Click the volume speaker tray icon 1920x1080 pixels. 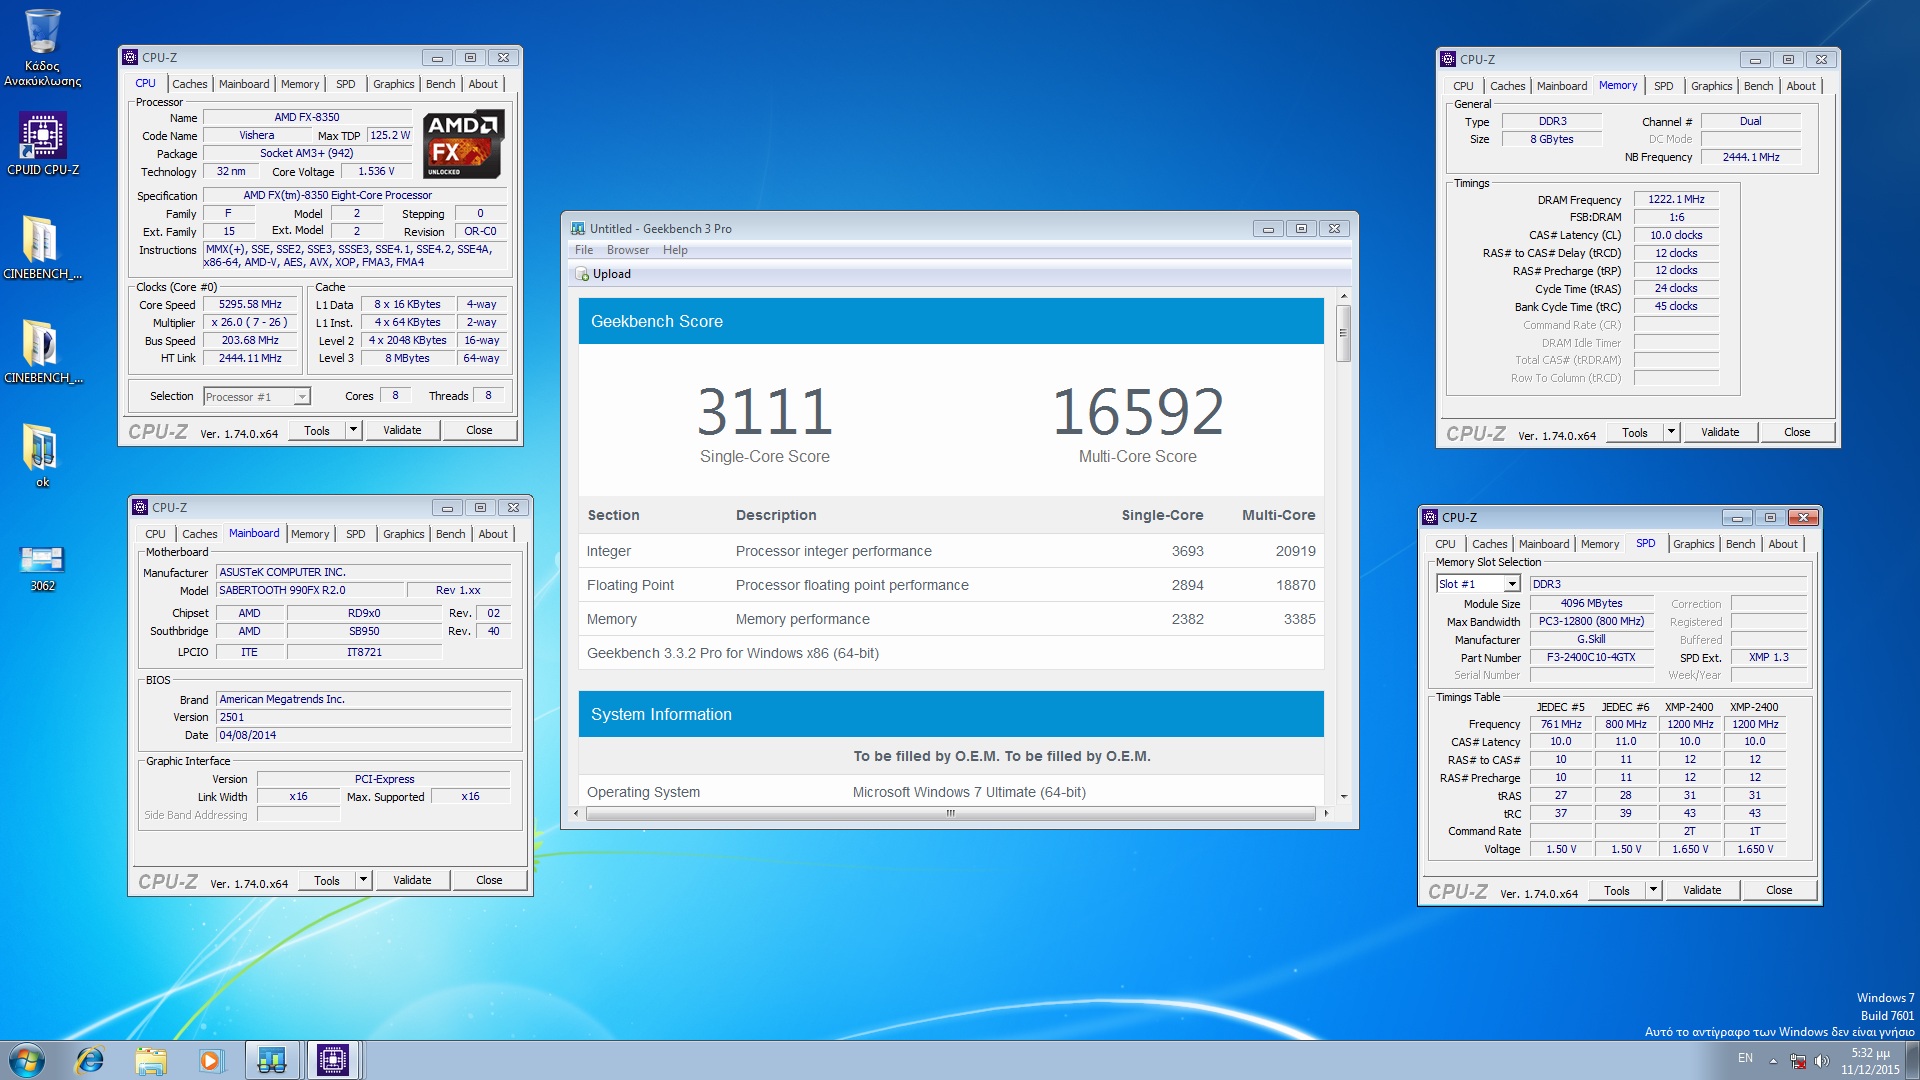point(1821,1061)
